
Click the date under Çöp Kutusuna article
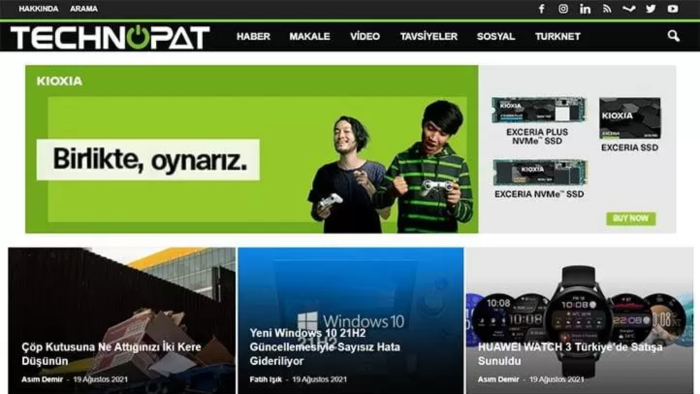pos(100,379)
